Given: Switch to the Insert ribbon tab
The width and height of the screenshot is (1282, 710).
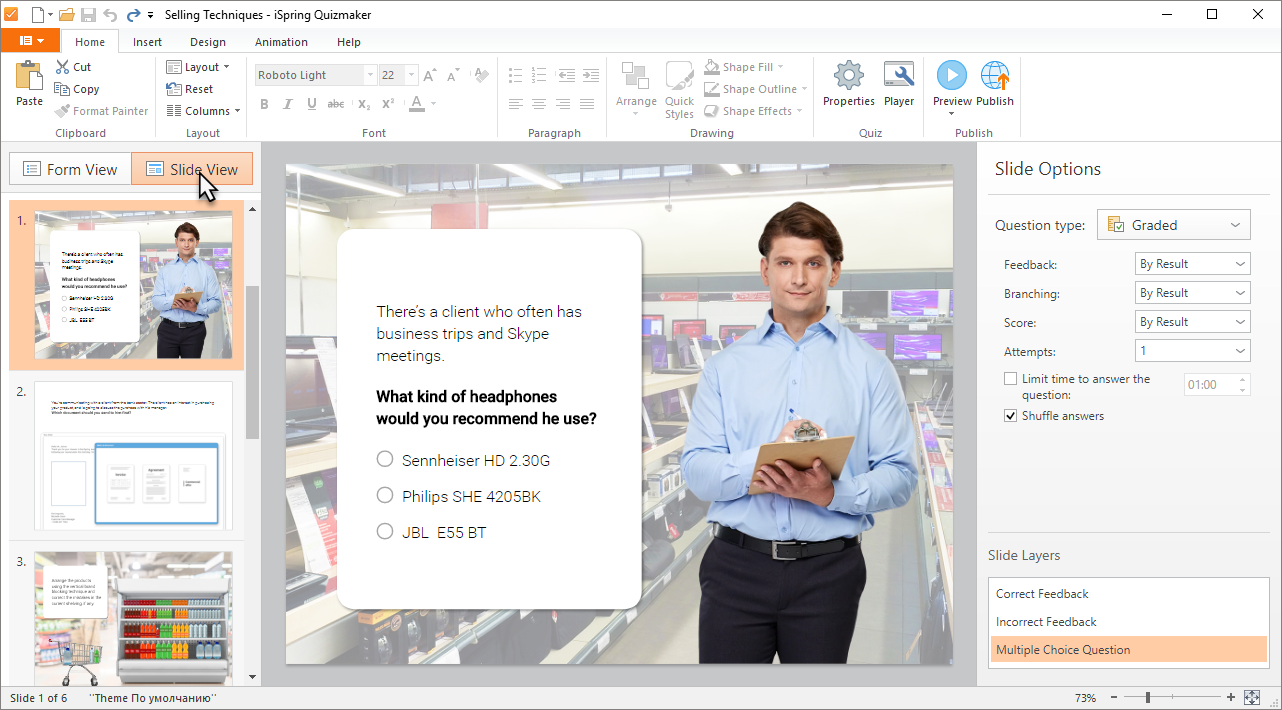Looking at the screenshot, I should pyautogui.click(x=147, y=42).
